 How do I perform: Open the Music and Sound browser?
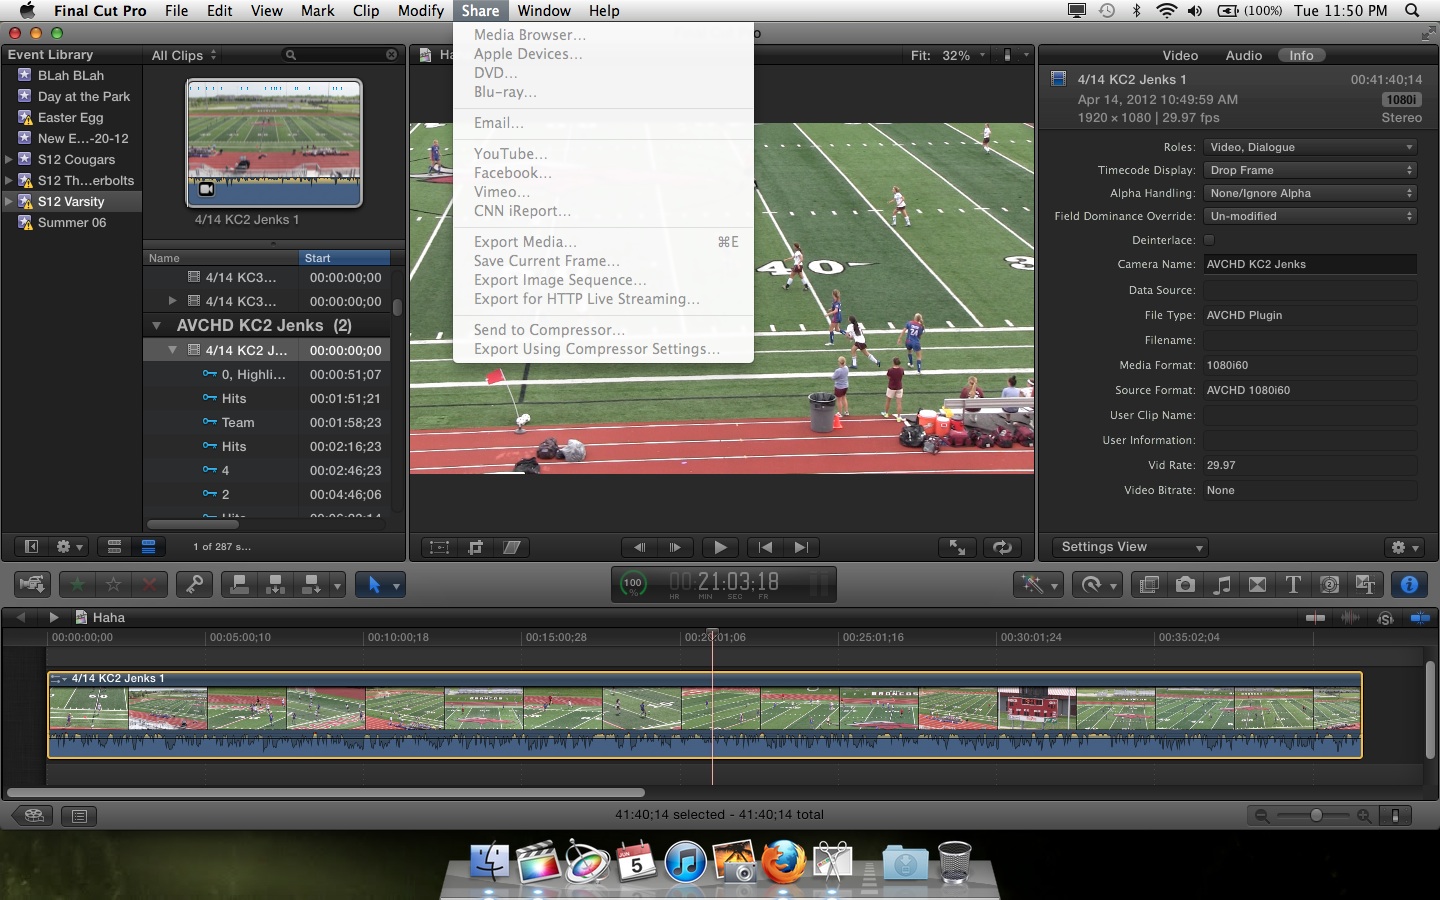(1222, 585)
